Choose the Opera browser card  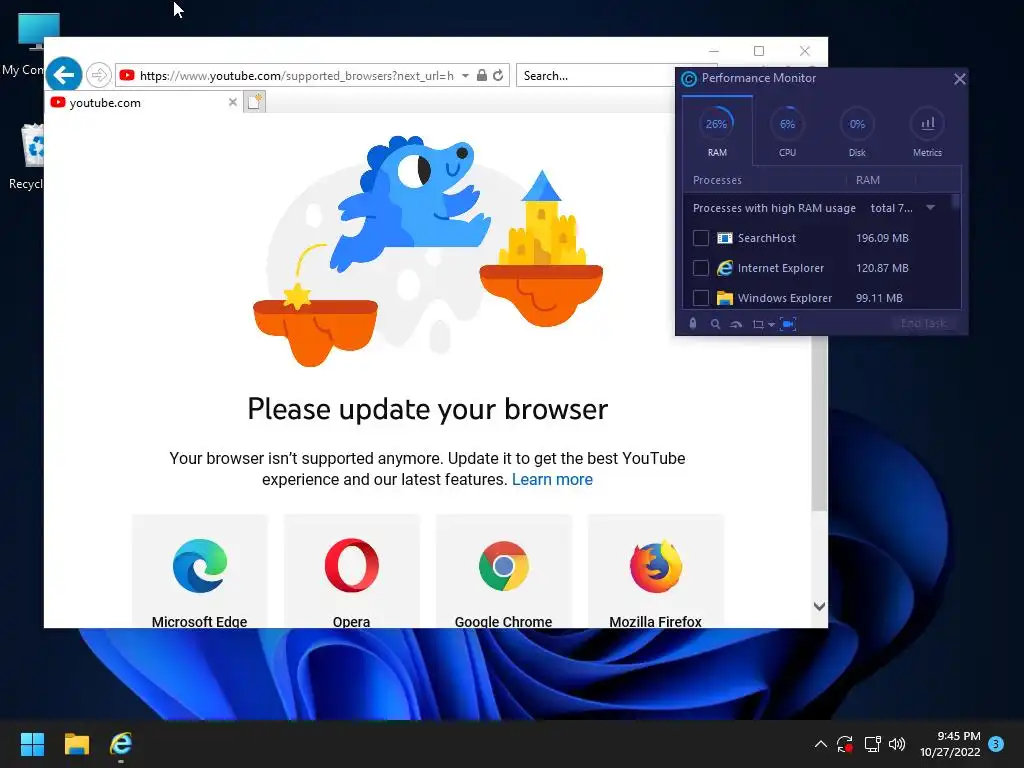[x=351, y=571]
